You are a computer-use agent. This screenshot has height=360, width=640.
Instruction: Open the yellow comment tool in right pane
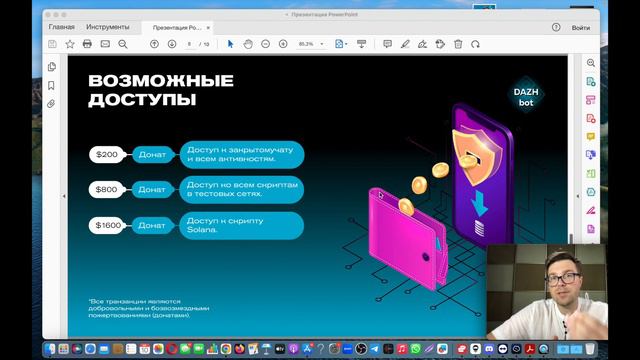tap(591, 137)
